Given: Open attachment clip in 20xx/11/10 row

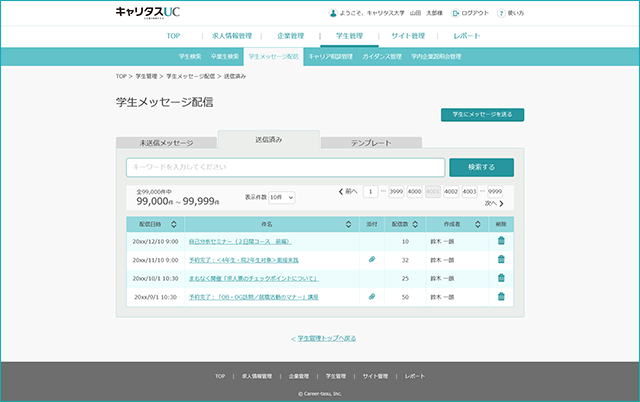Looking at the screenshot, I should pos(372,259).
